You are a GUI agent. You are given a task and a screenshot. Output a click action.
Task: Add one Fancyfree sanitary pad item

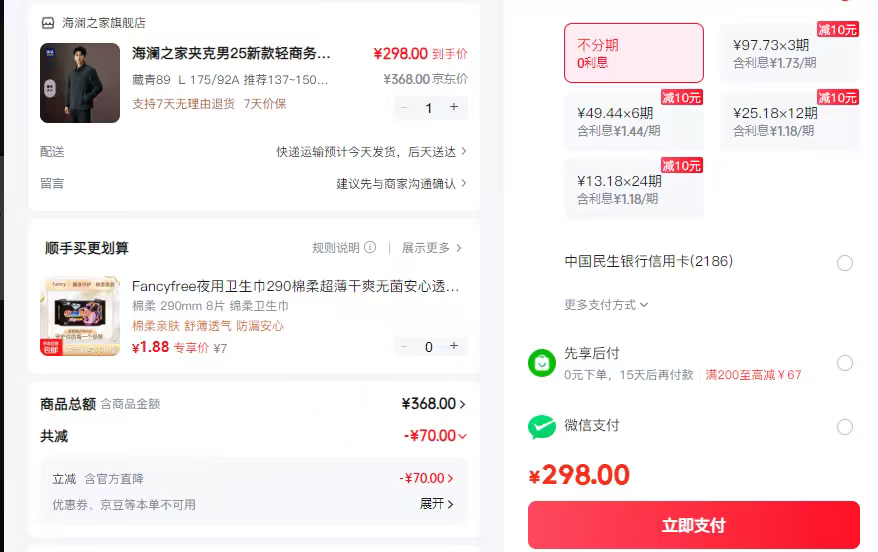click(x=454, y=346)
